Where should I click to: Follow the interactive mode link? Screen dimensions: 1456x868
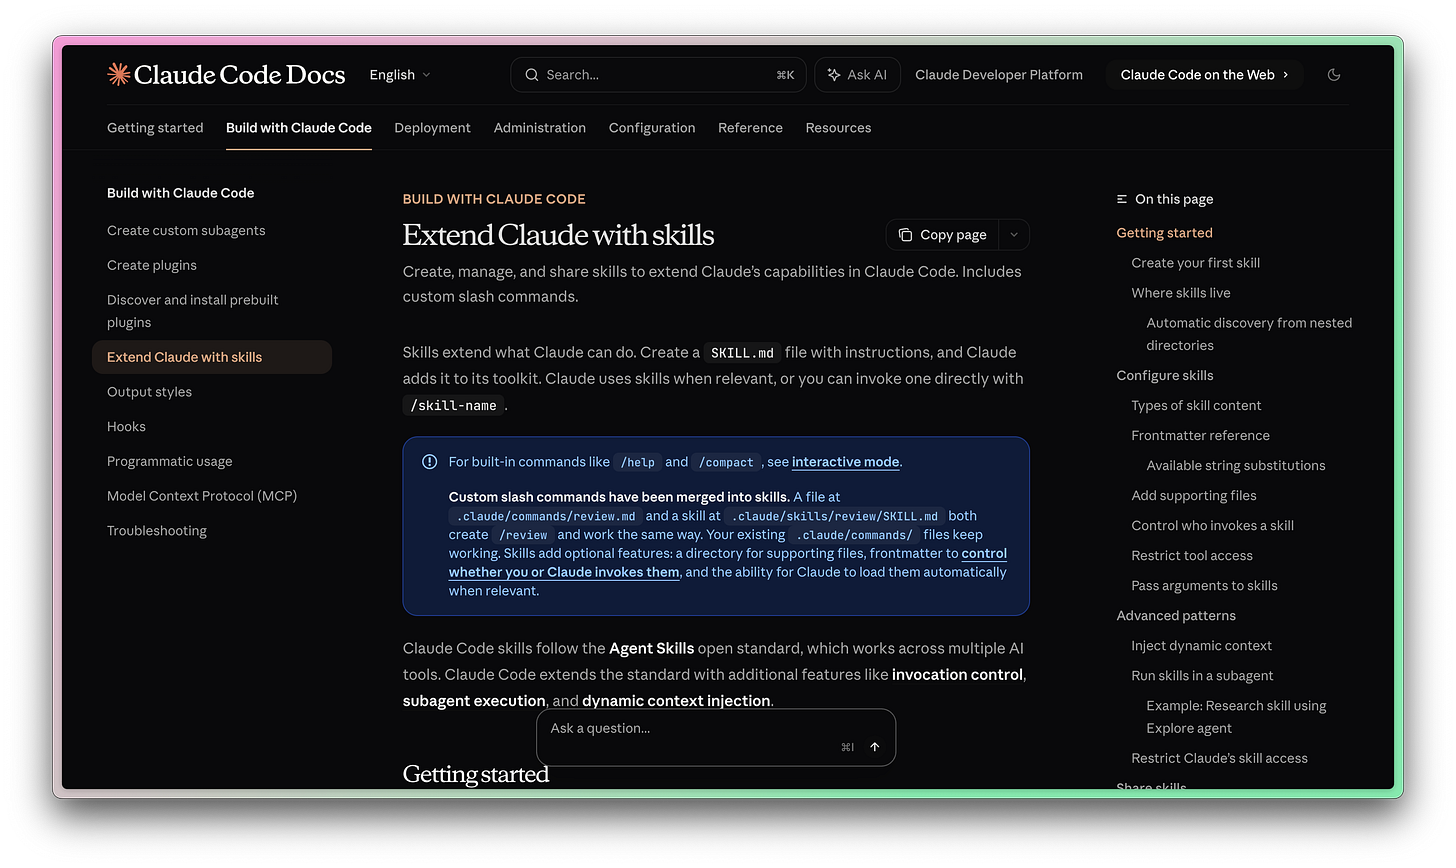click(x=846, y=462)
